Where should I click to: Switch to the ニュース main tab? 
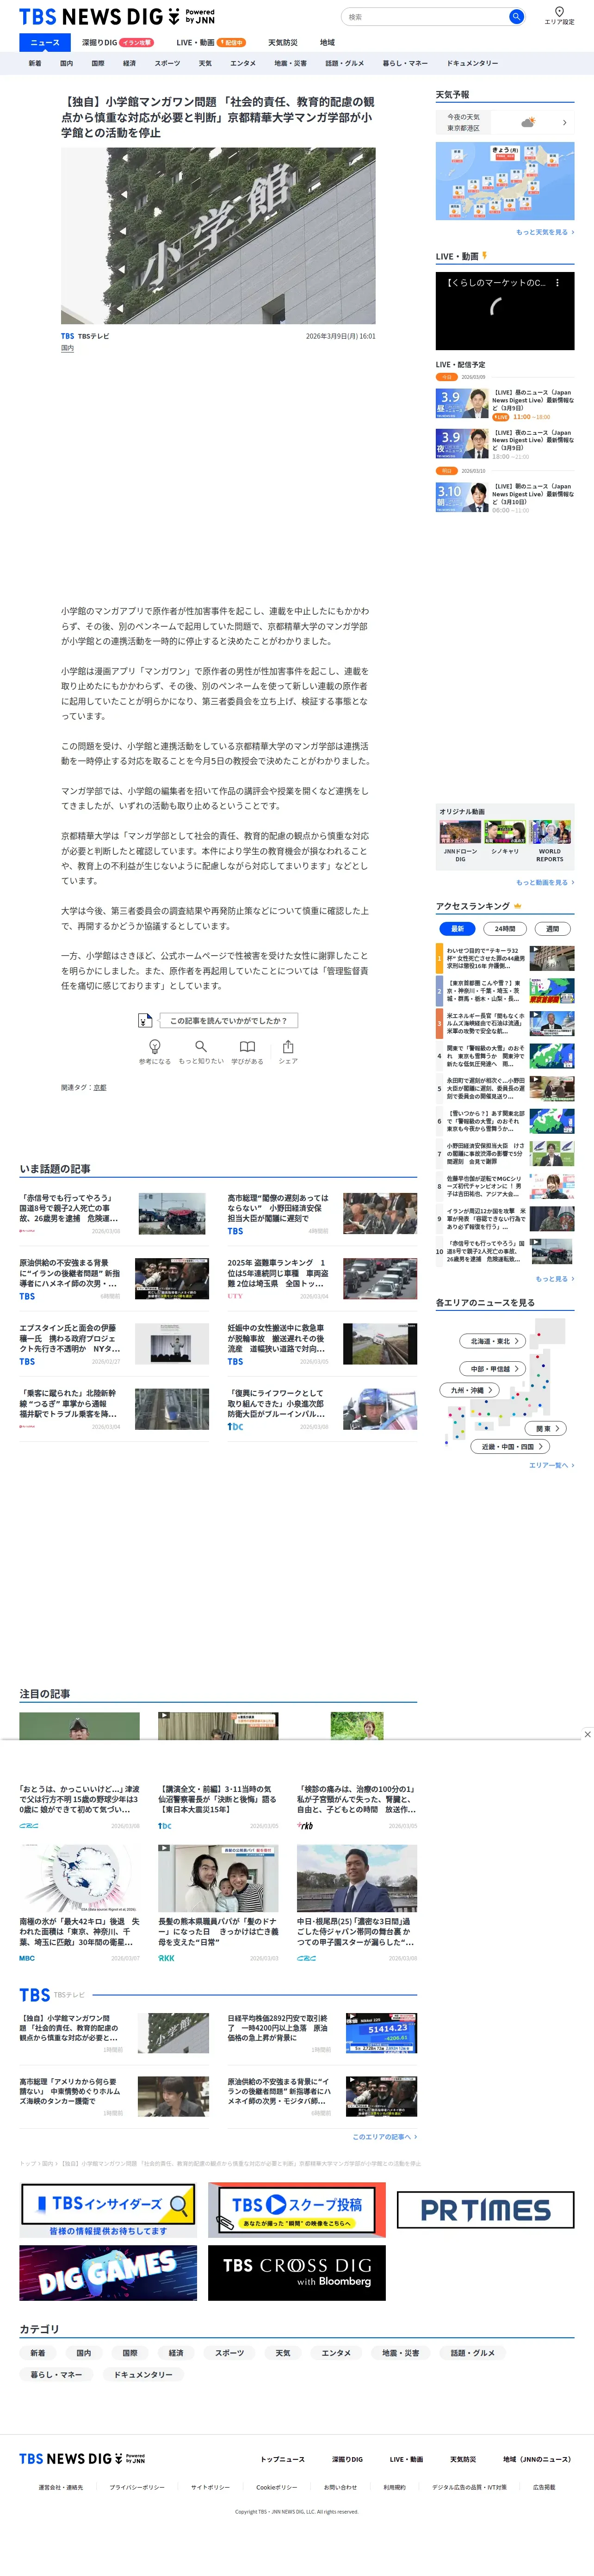pyautogui.click(x=45, y=43)
